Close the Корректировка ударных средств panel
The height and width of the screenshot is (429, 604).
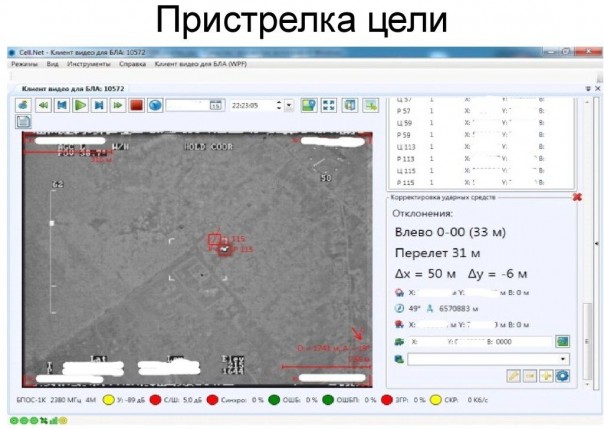coord(577,197)
